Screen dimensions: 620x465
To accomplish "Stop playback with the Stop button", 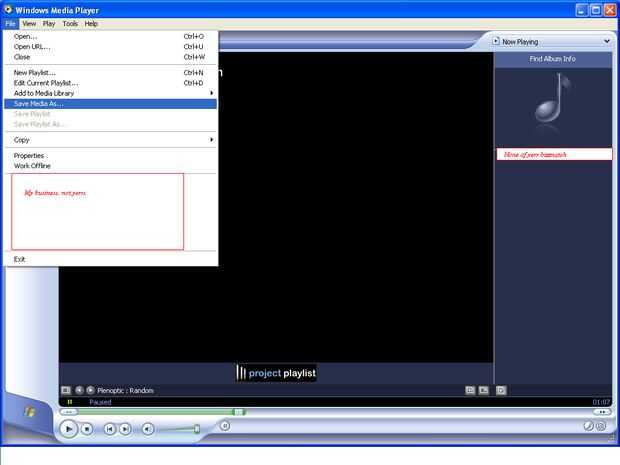I will (87, 429).
